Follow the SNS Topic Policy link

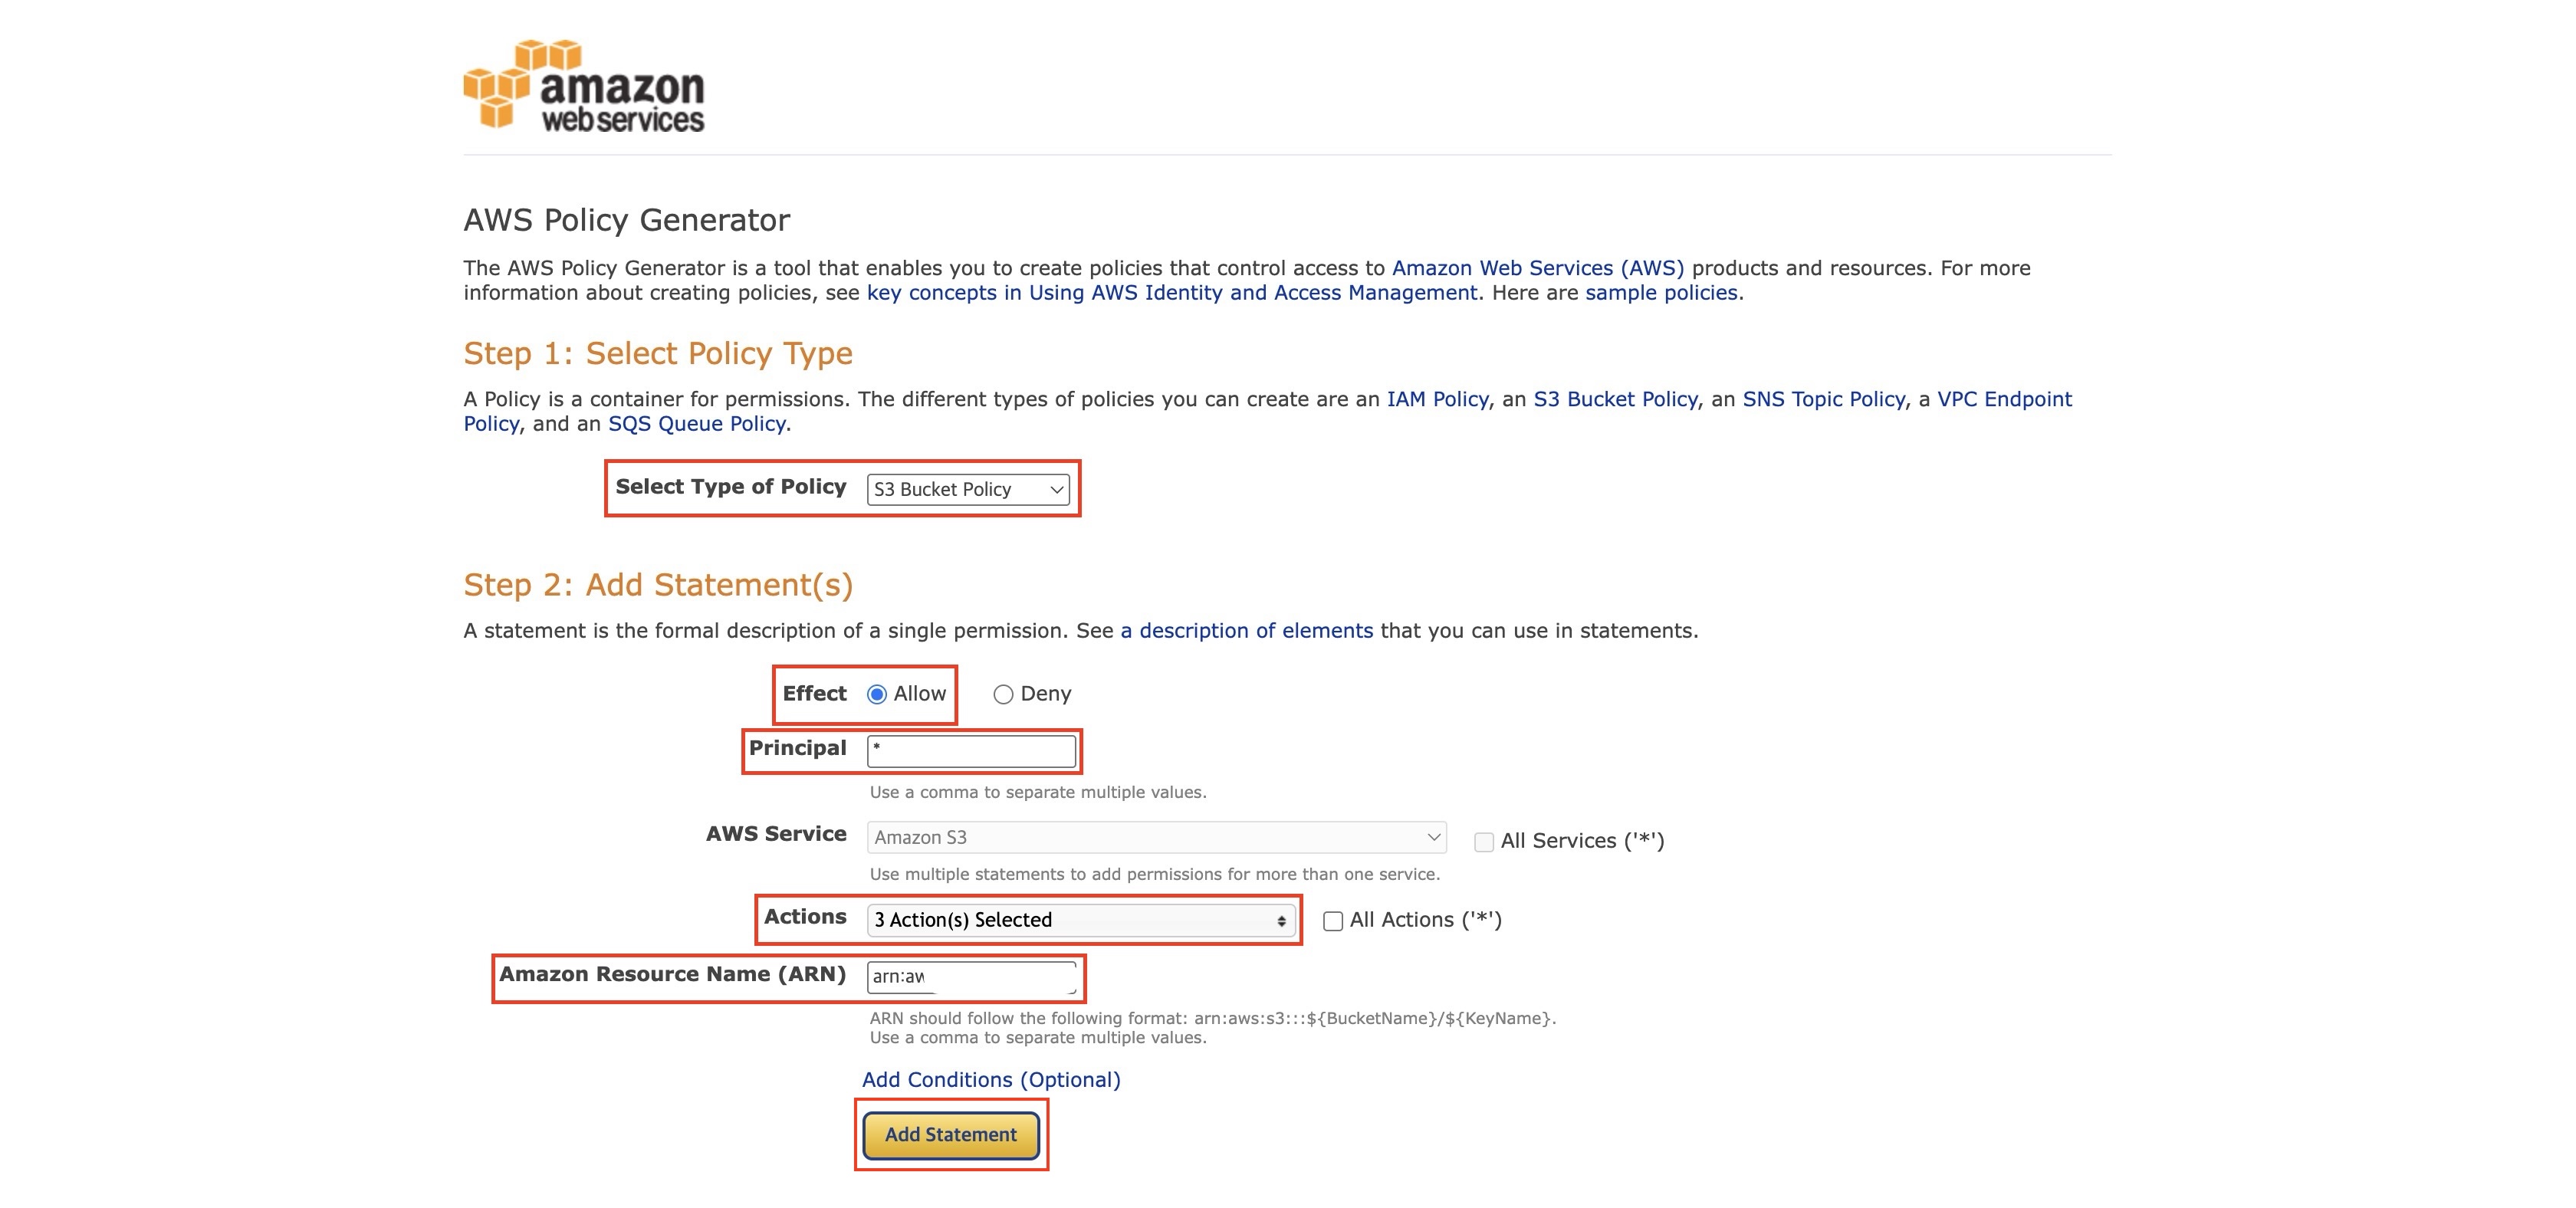coord(1824,399)
